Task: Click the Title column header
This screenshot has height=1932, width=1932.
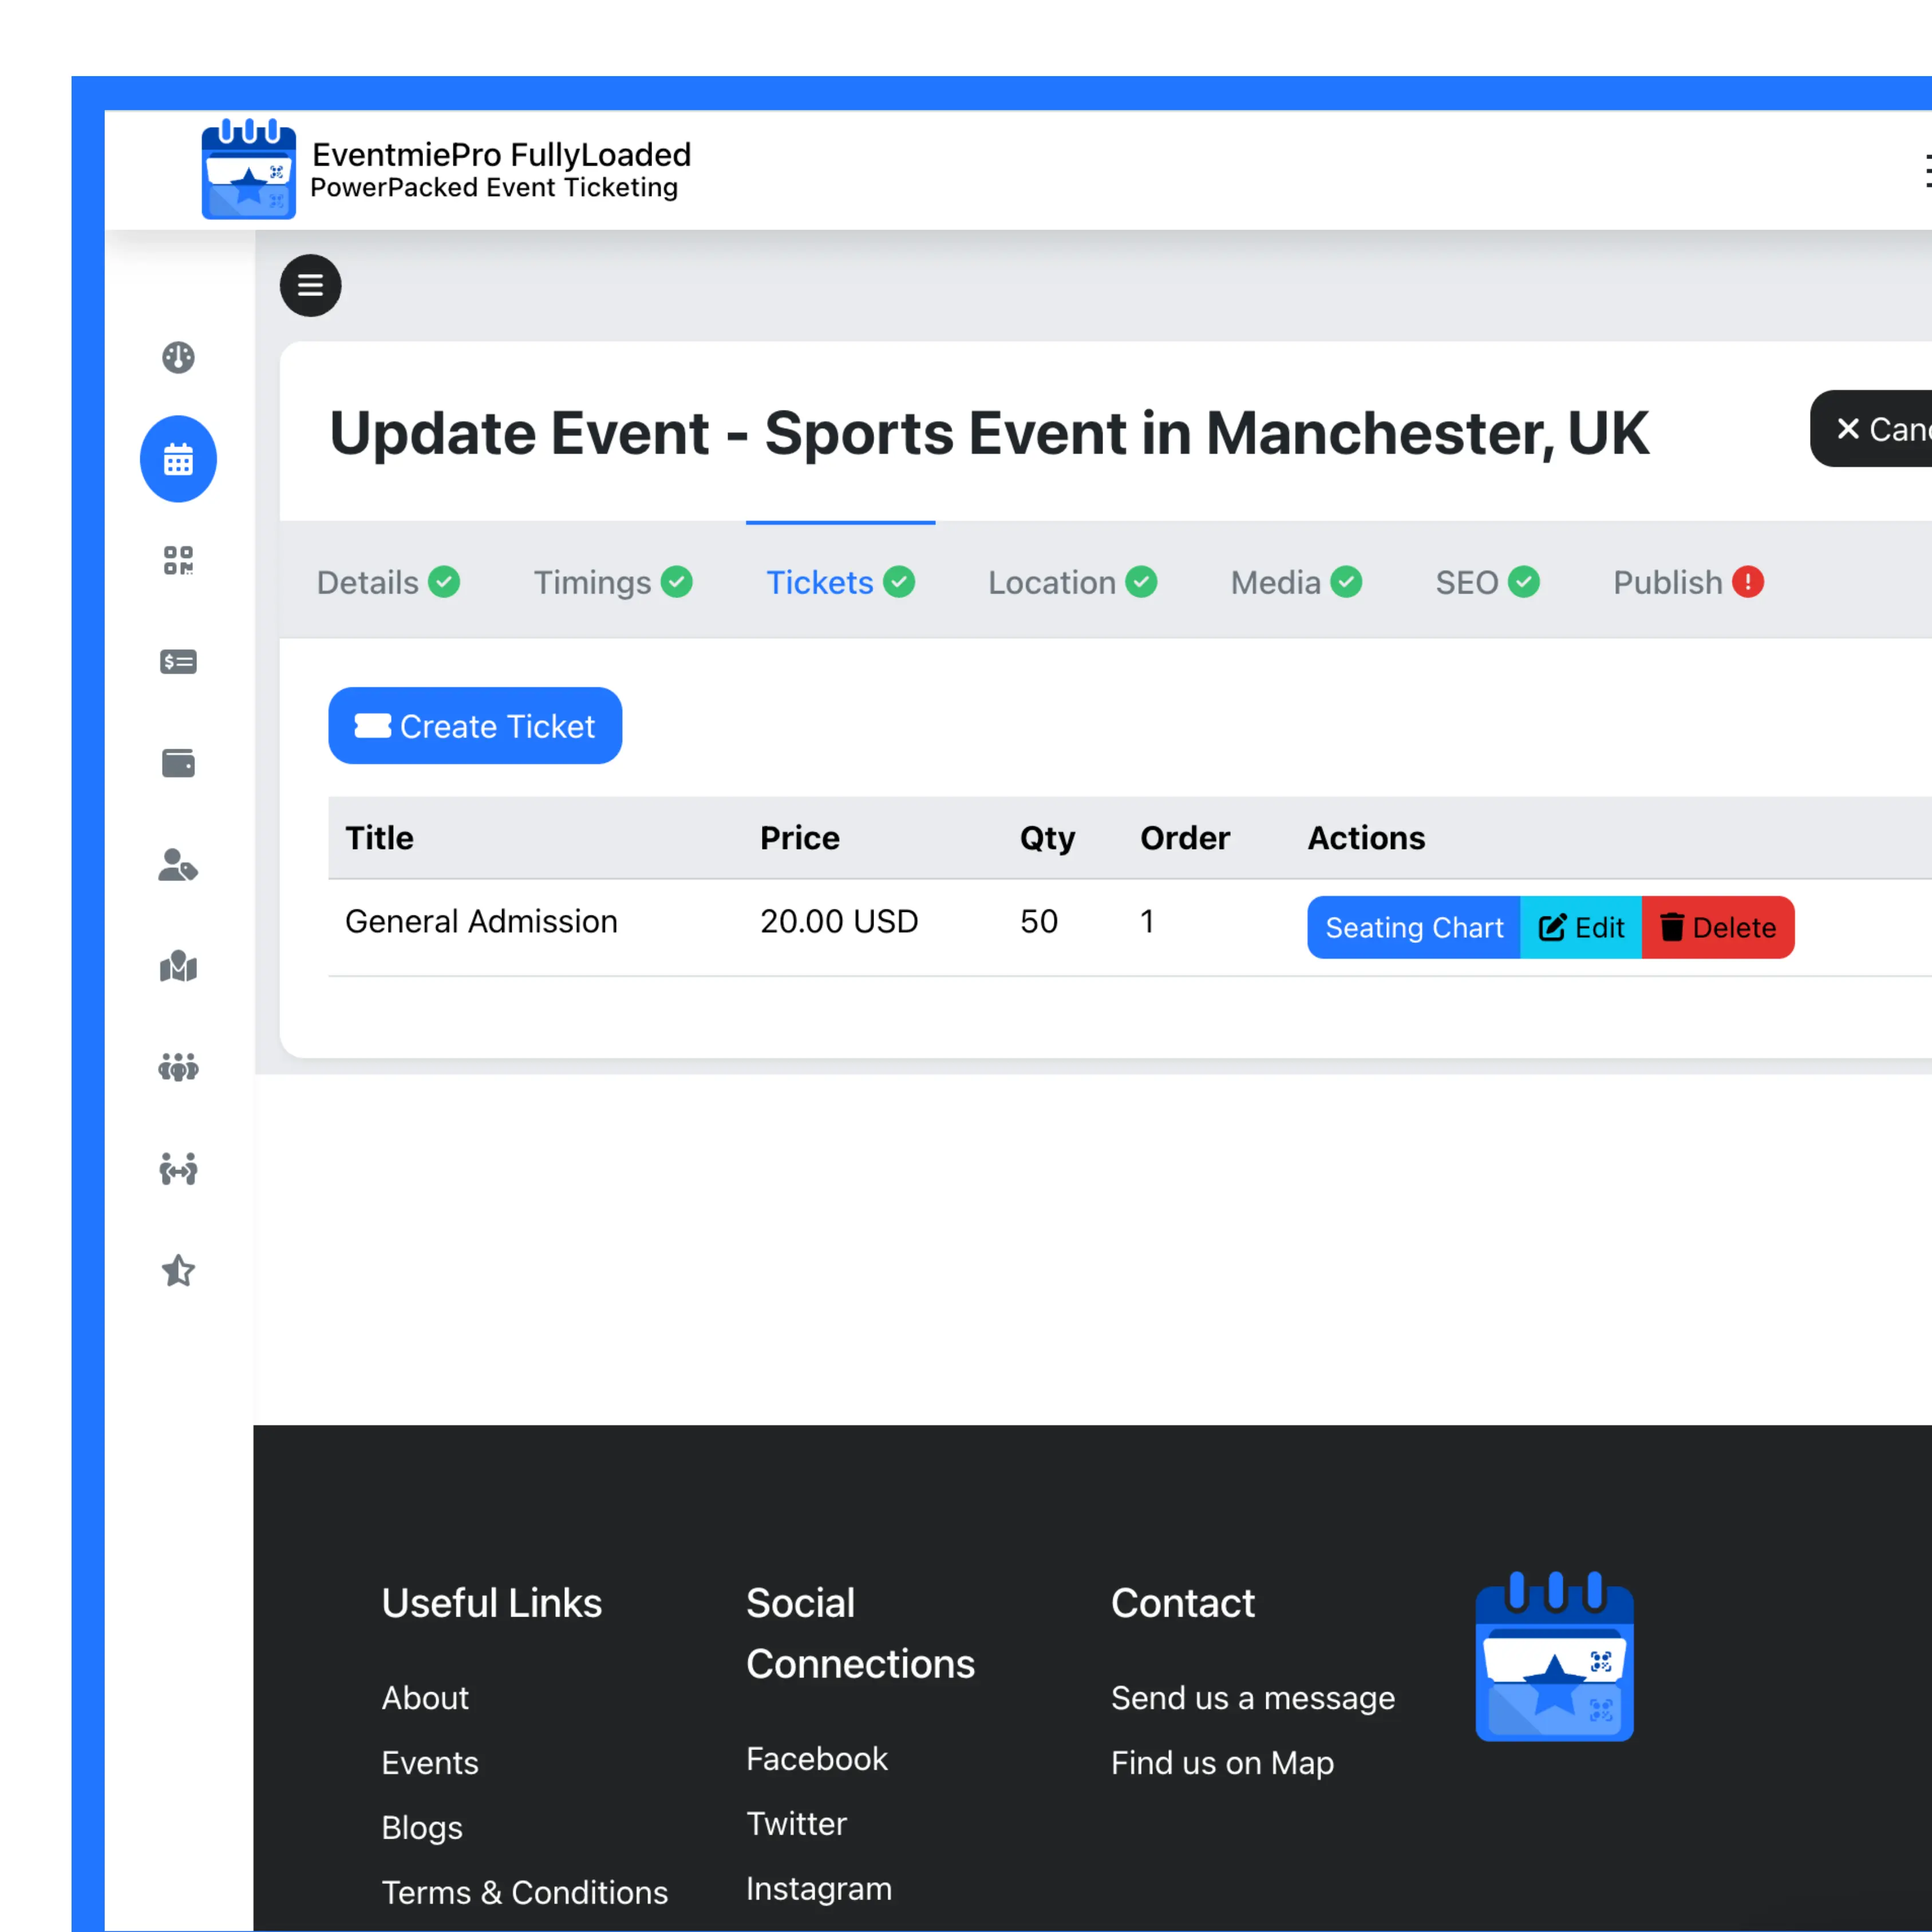Action: click(379, 838)
